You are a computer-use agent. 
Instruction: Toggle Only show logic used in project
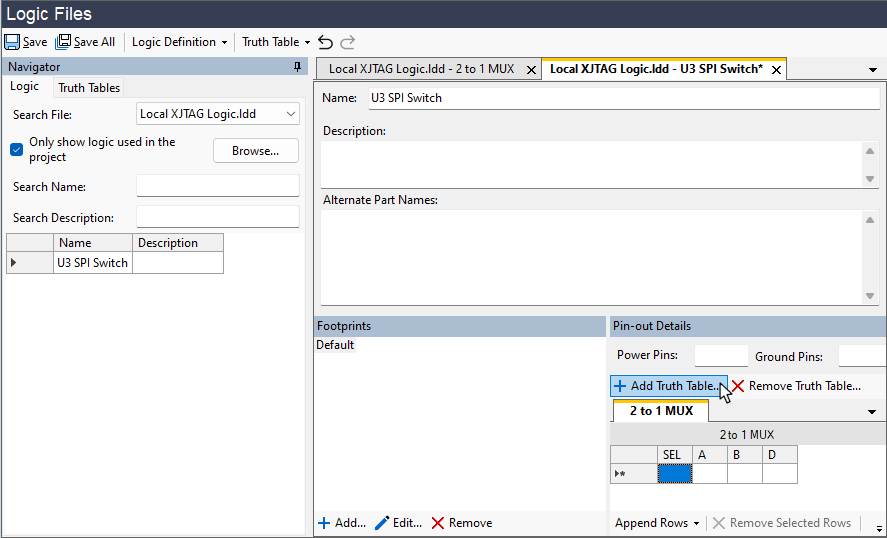17,149
